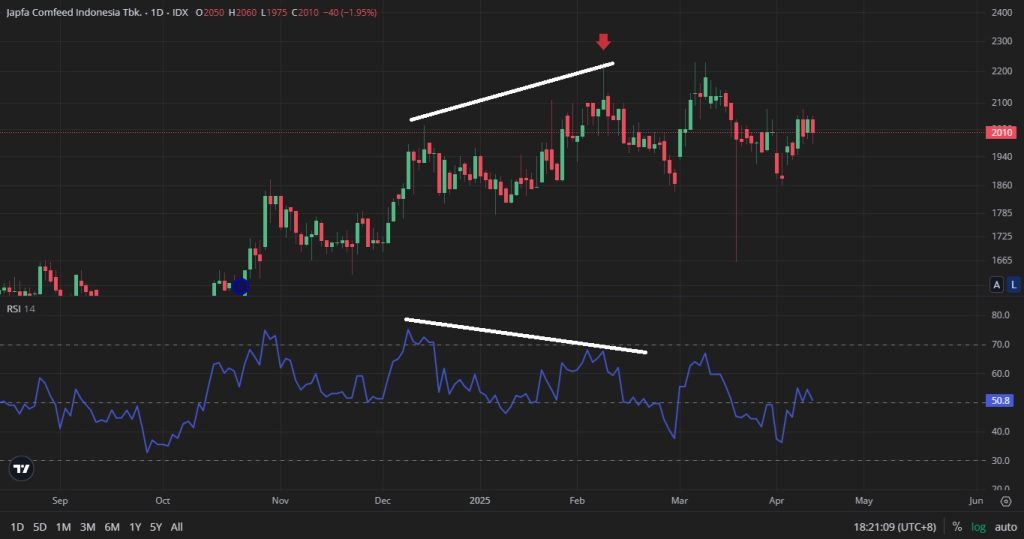Screen dimensions: 1024x539
Task: Click the 1665 price axis label
Action: point(1002,260)
